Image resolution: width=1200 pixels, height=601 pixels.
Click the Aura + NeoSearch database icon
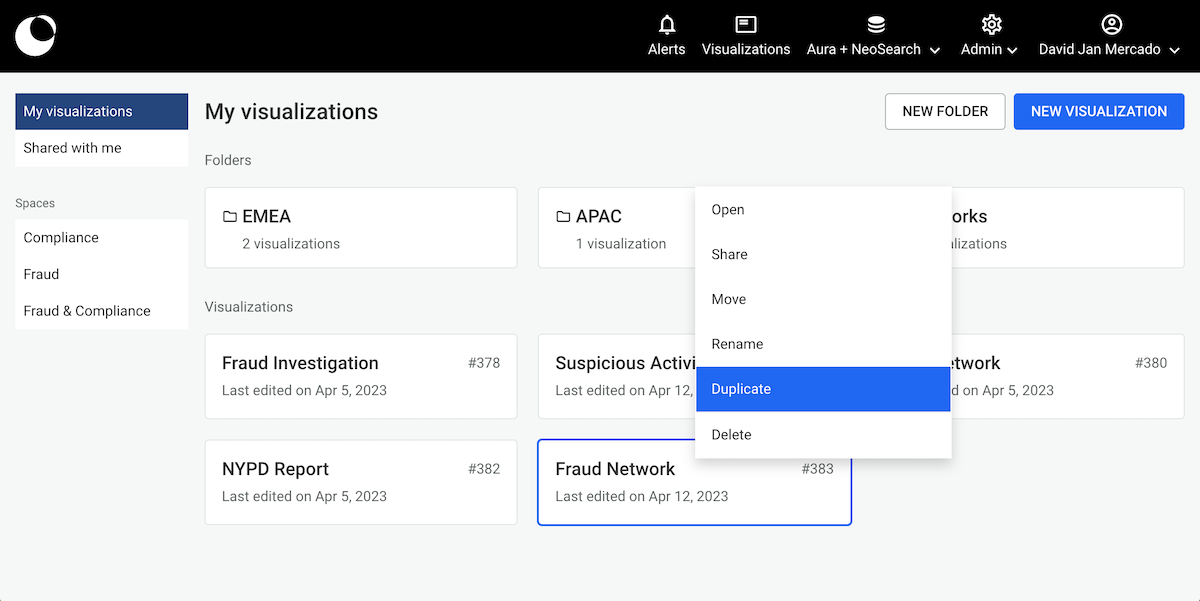pyautogui.click(x=875, y=25)
